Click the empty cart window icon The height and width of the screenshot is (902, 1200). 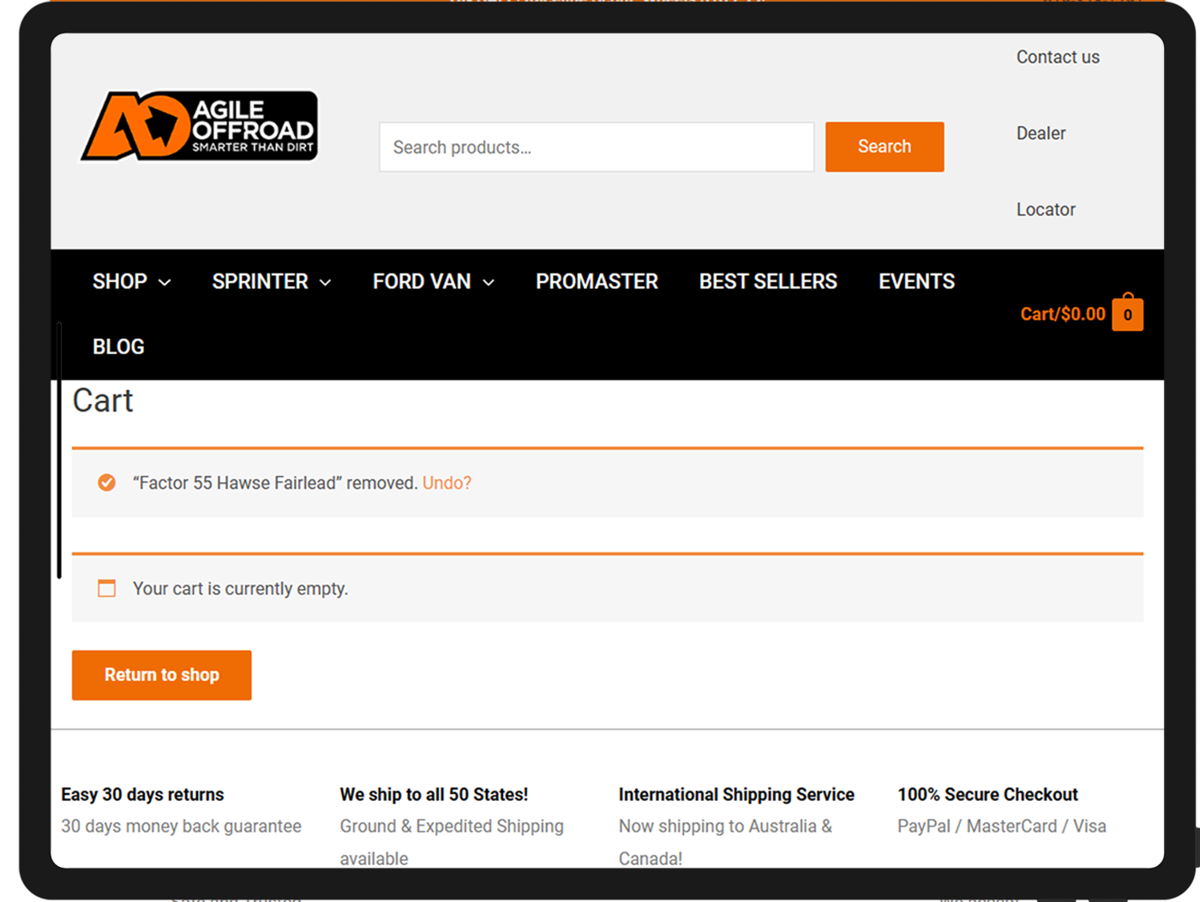106,589
